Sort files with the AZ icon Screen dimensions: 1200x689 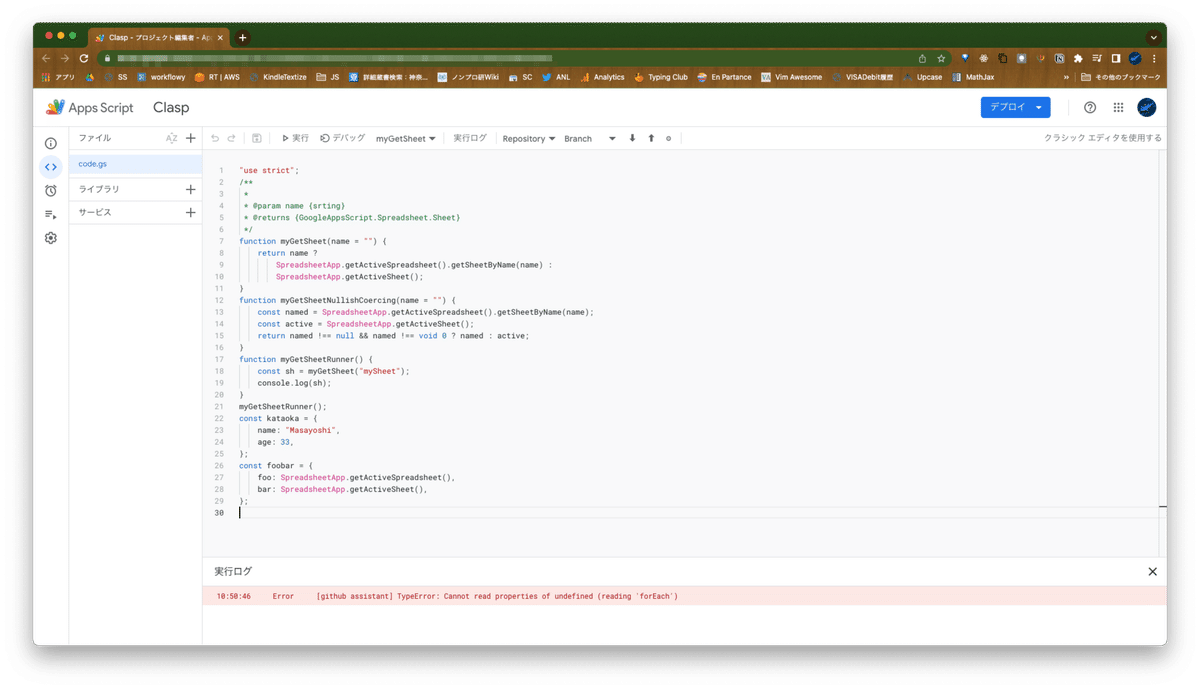[x=171, y=138]
